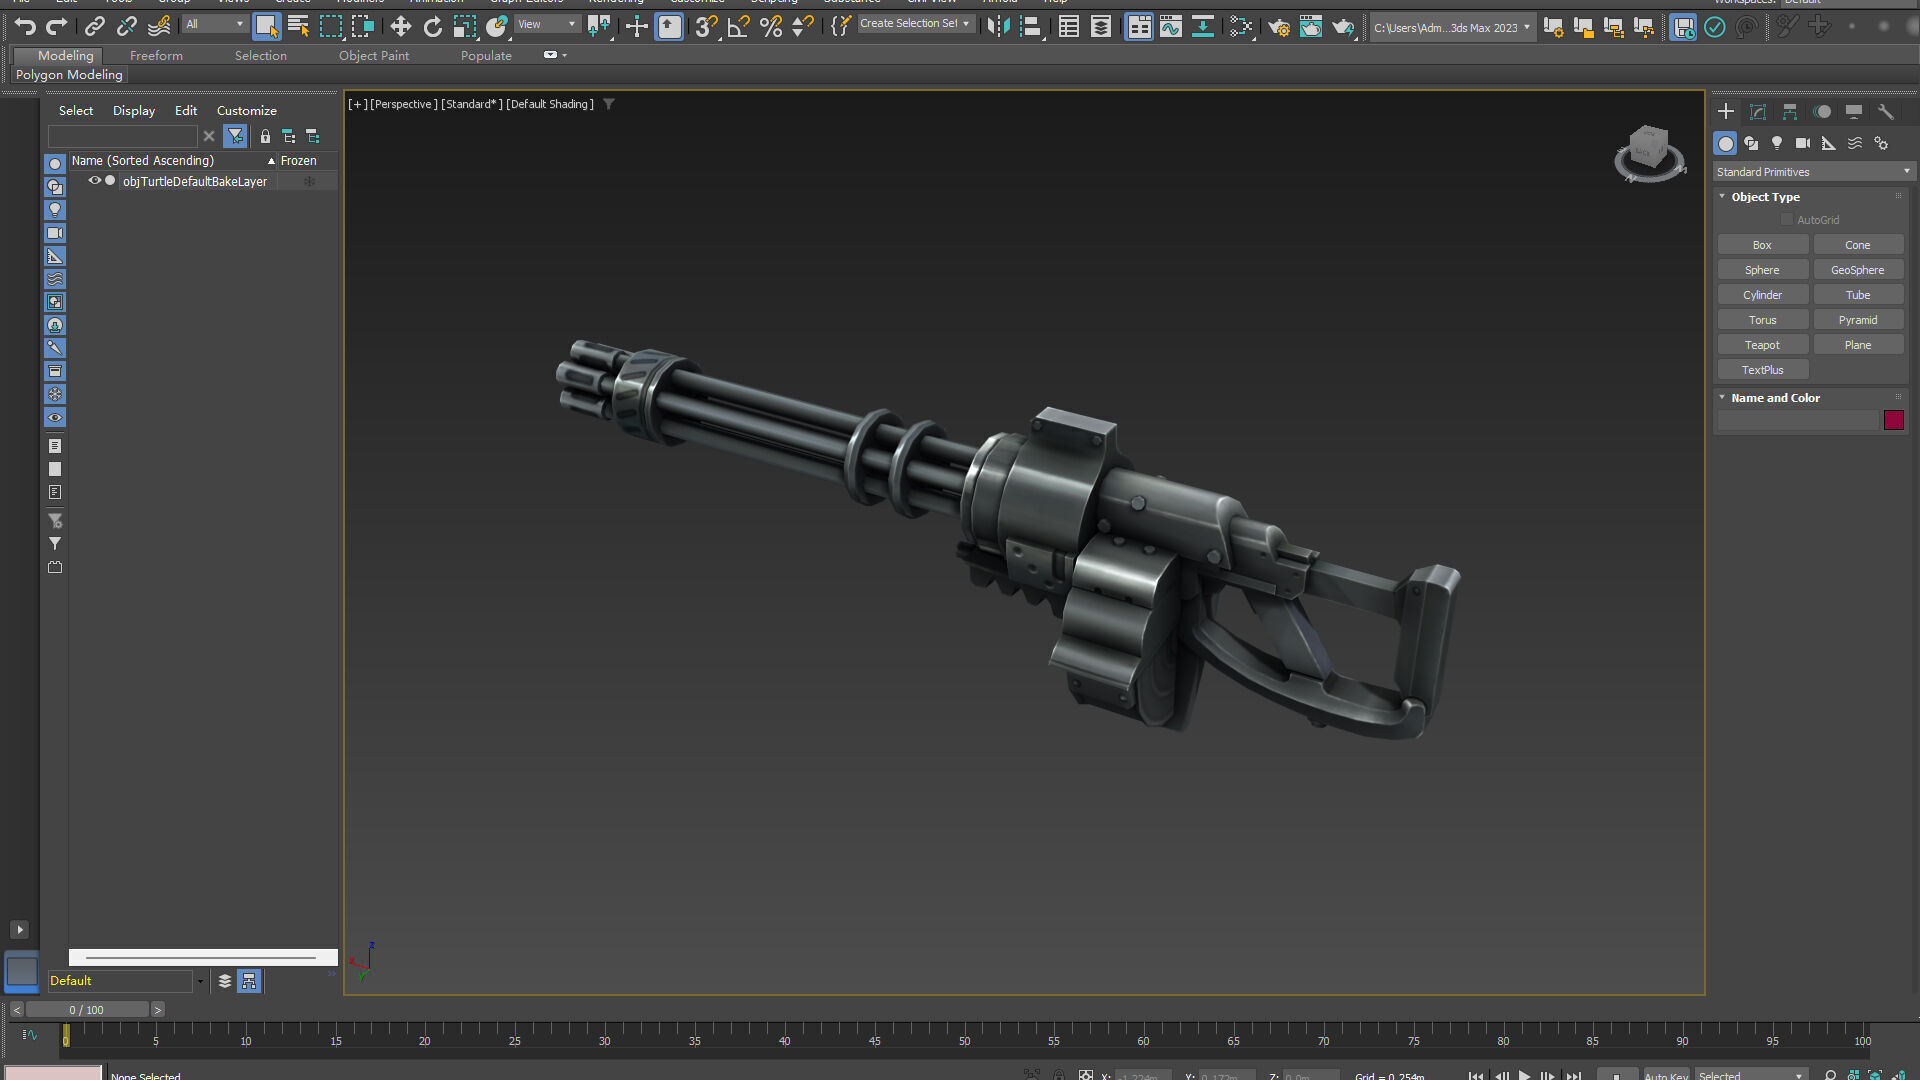Screen dimensions: 1920x1080
Task: Hide objTurtleDefaultBakeLayer with eye icon
Action: tap(95, 181)
